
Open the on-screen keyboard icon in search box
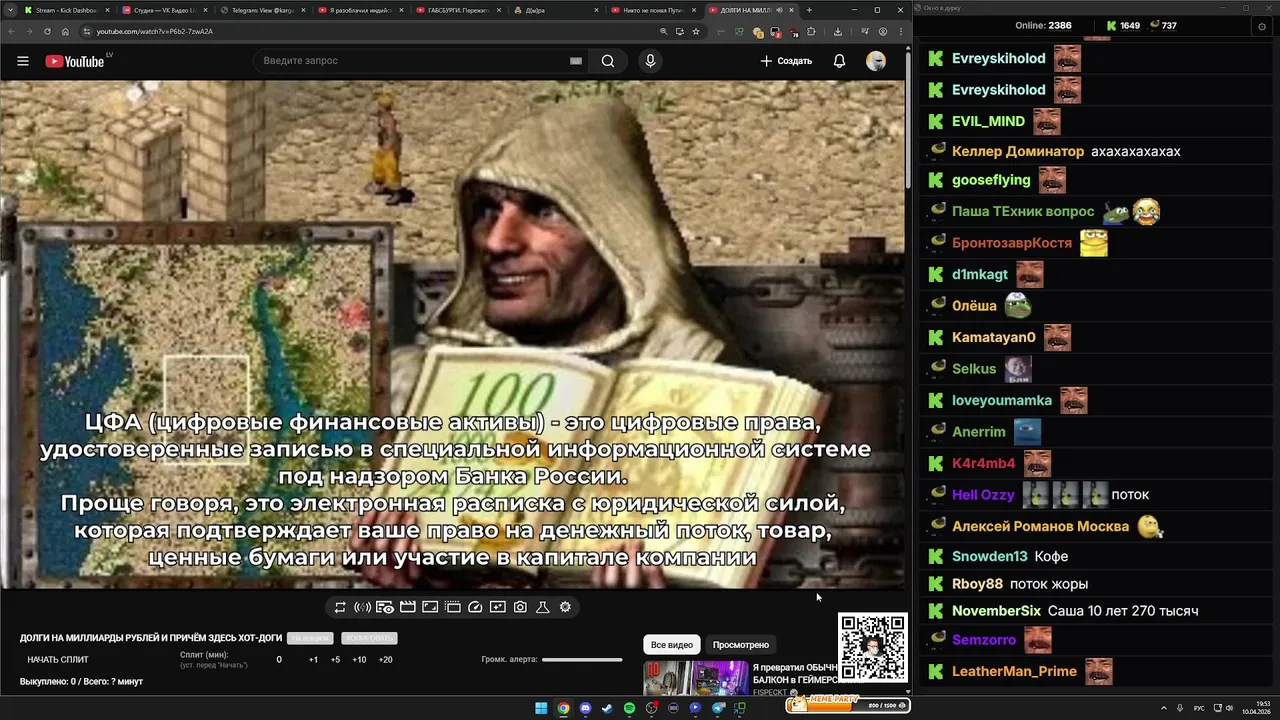point(576,61)
